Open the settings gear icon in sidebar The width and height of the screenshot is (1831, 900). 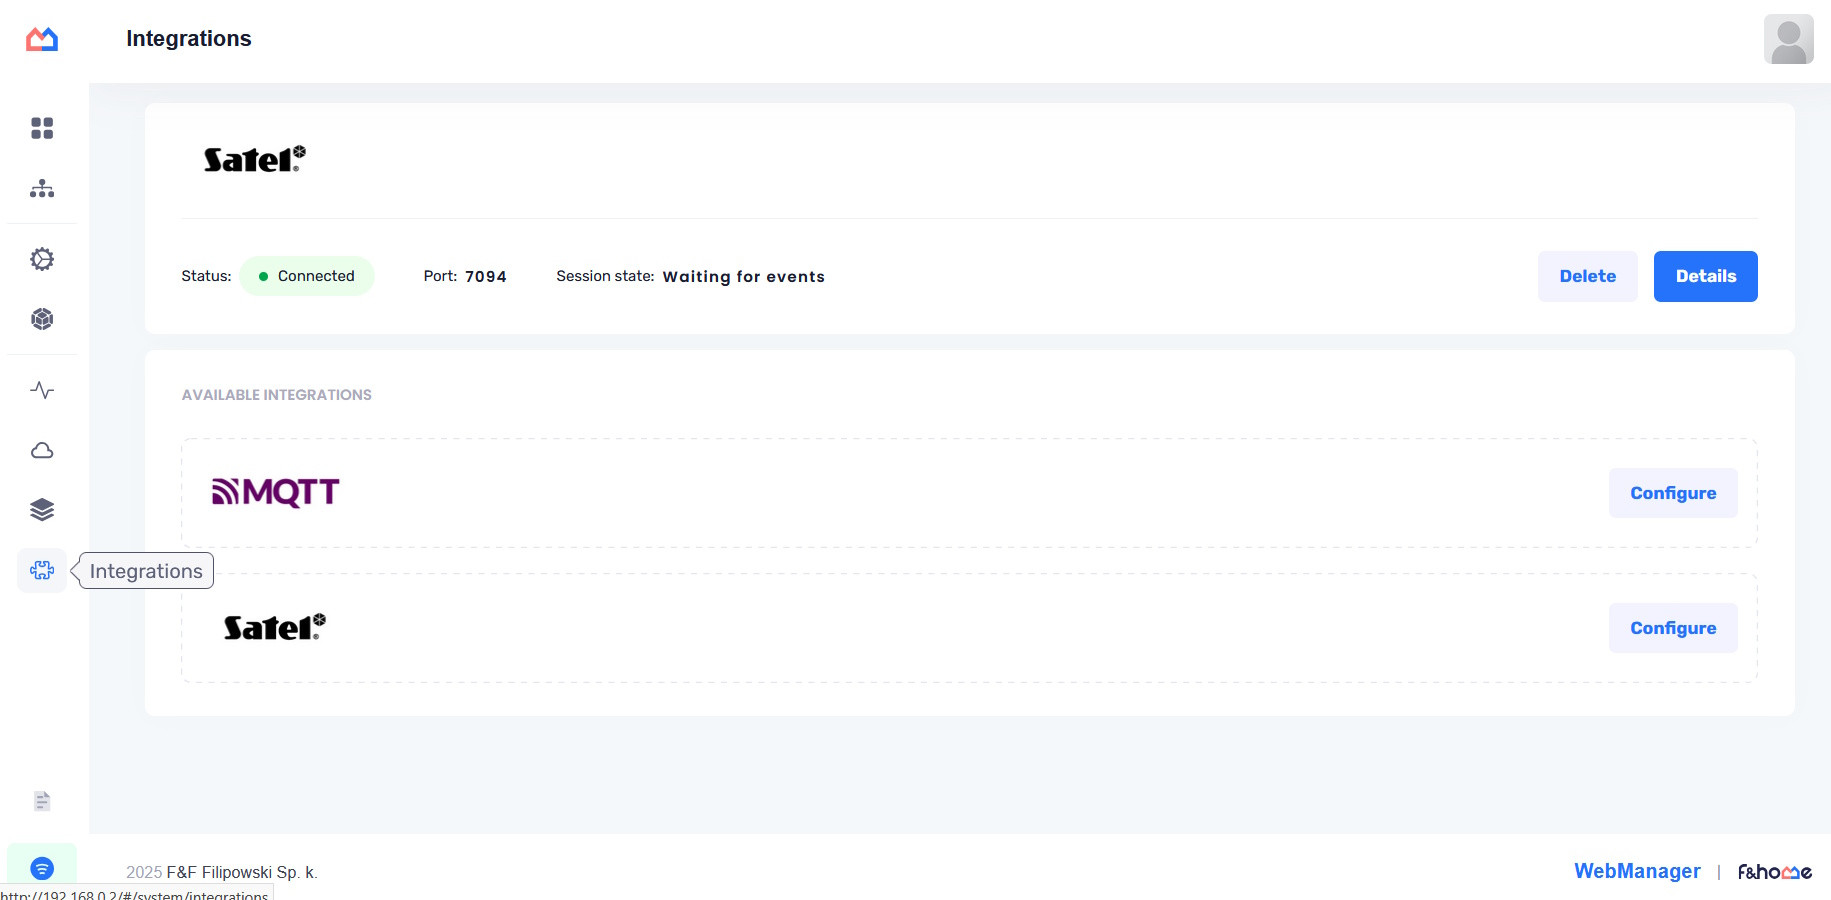pyautogui.click(x=42, y=259)
